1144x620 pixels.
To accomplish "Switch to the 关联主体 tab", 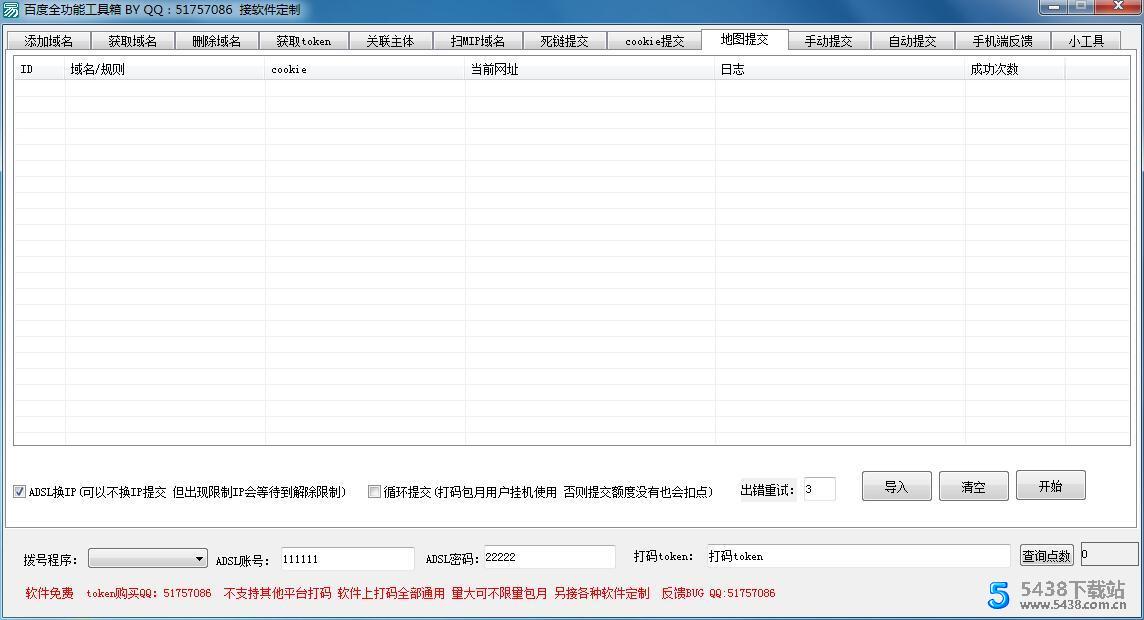I will click(390, 41).
